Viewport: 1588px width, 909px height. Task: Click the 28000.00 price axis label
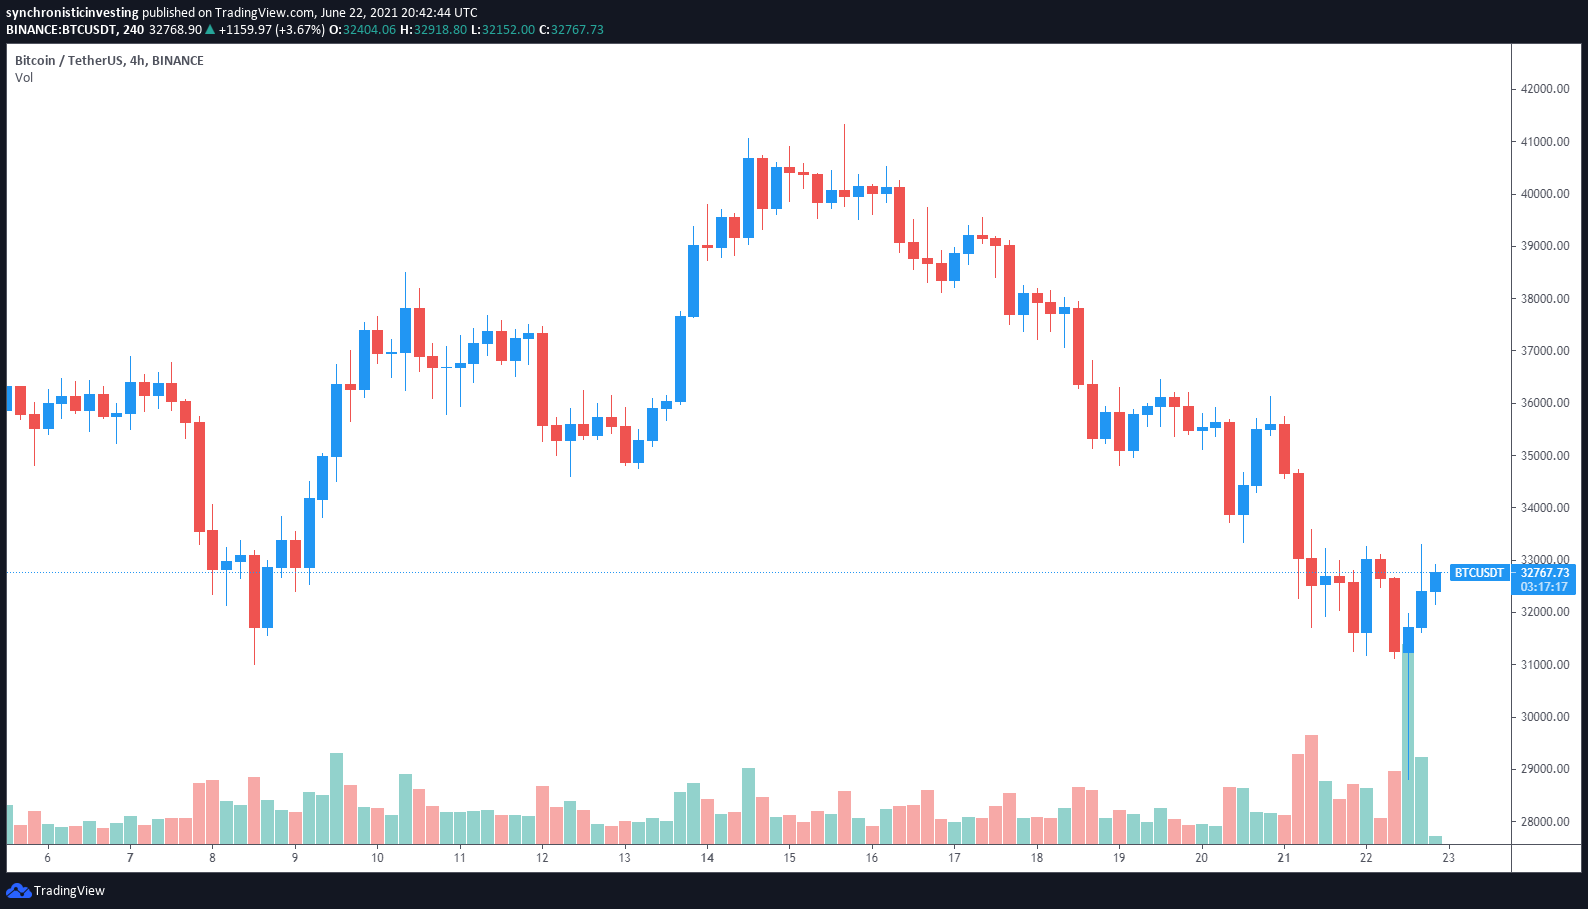1544,821
